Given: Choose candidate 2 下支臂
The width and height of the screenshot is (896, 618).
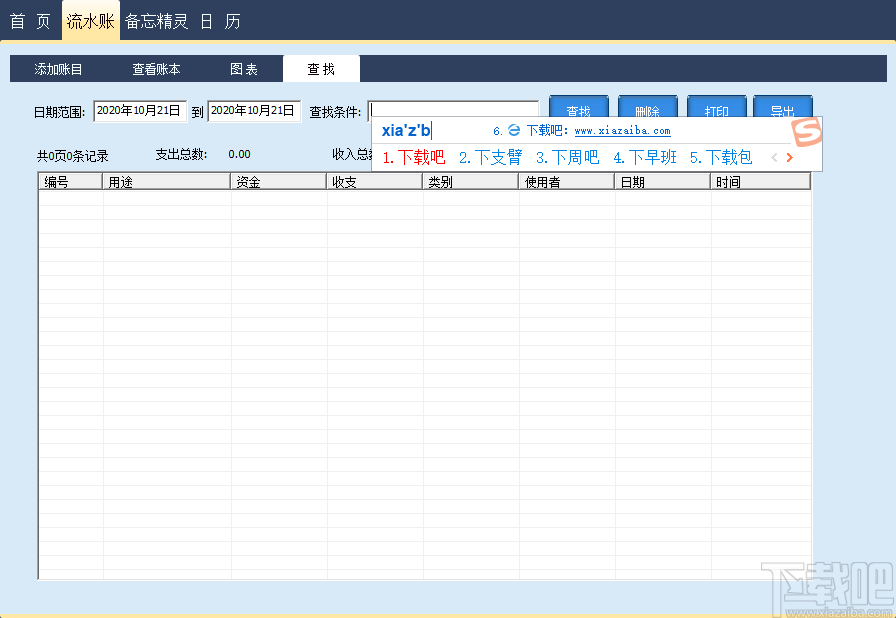Looking at the screenshot, I should click(x=490, y=157).
